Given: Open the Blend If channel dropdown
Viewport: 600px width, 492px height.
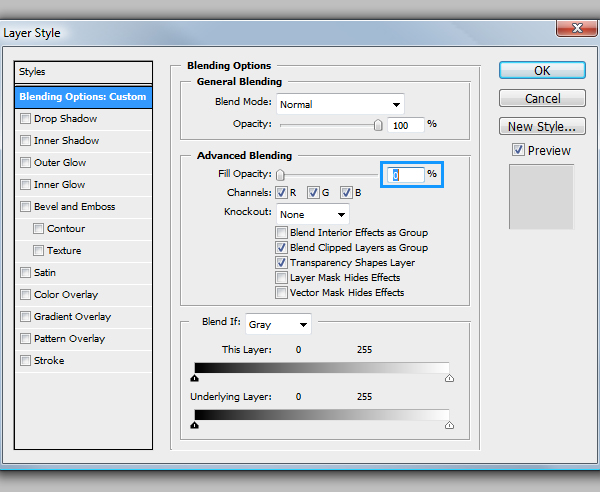Looking at the screenshot, I should 278,324.
